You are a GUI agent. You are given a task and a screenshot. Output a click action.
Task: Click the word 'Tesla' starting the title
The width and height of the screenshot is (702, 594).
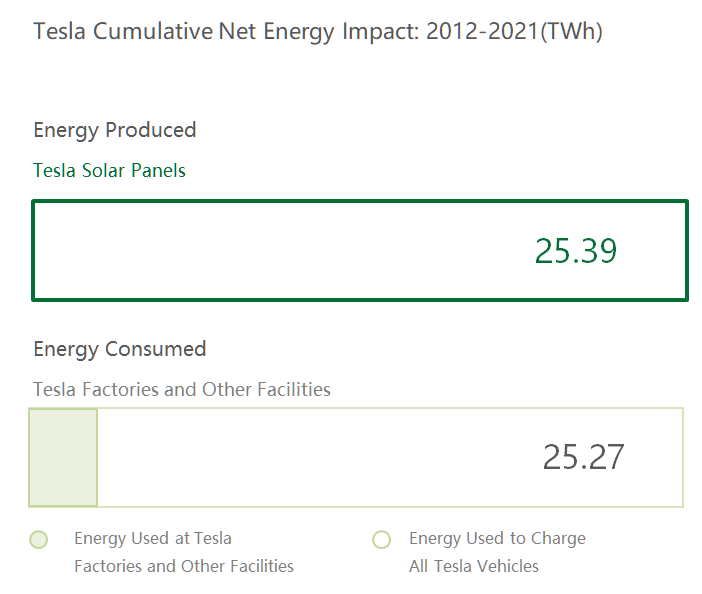tap(59, 31)
